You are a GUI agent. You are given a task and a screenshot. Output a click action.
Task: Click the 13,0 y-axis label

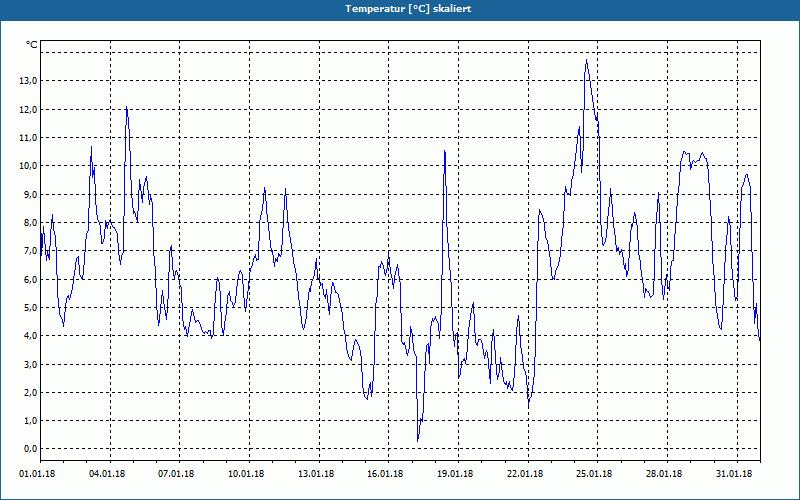[28, 81]
